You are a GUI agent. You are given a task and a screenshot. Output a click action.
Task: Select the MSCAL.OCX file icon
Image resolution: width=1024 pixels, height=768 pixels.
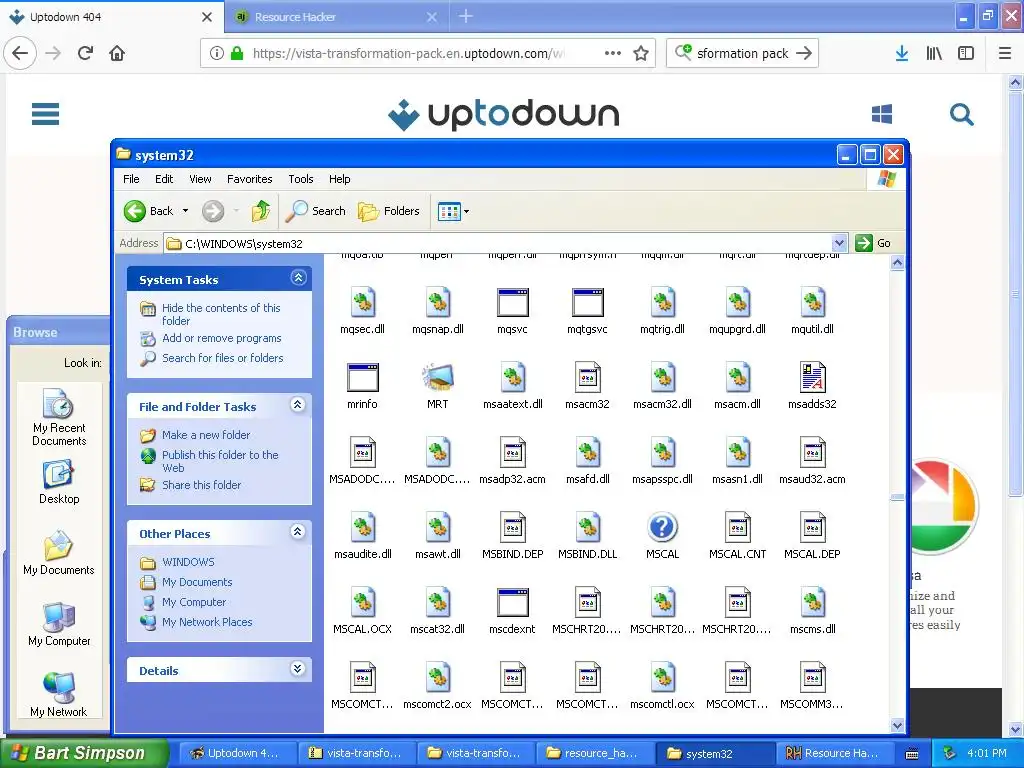click(x=362, y=603)
